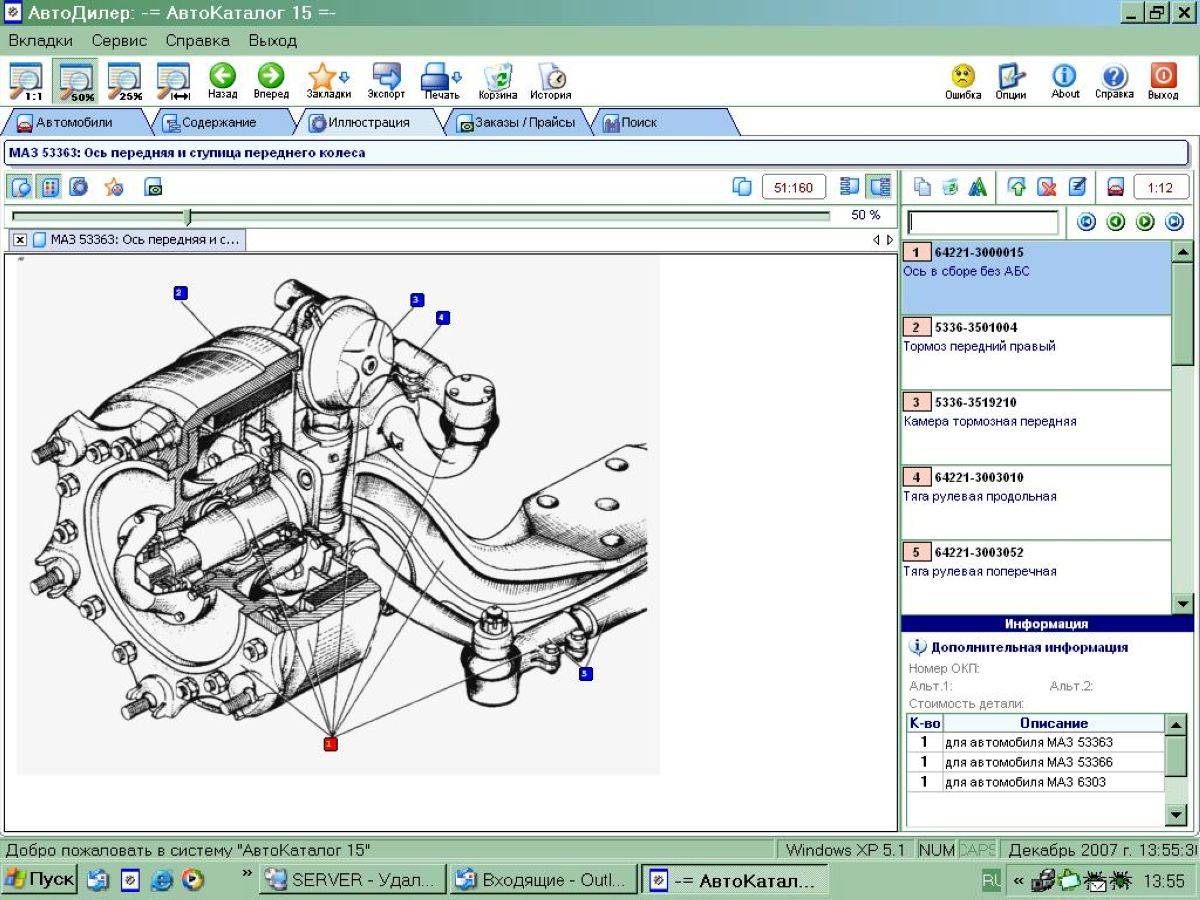Open the Корзина basket
The image size is (1200, 900).
[x=498, y=81]
